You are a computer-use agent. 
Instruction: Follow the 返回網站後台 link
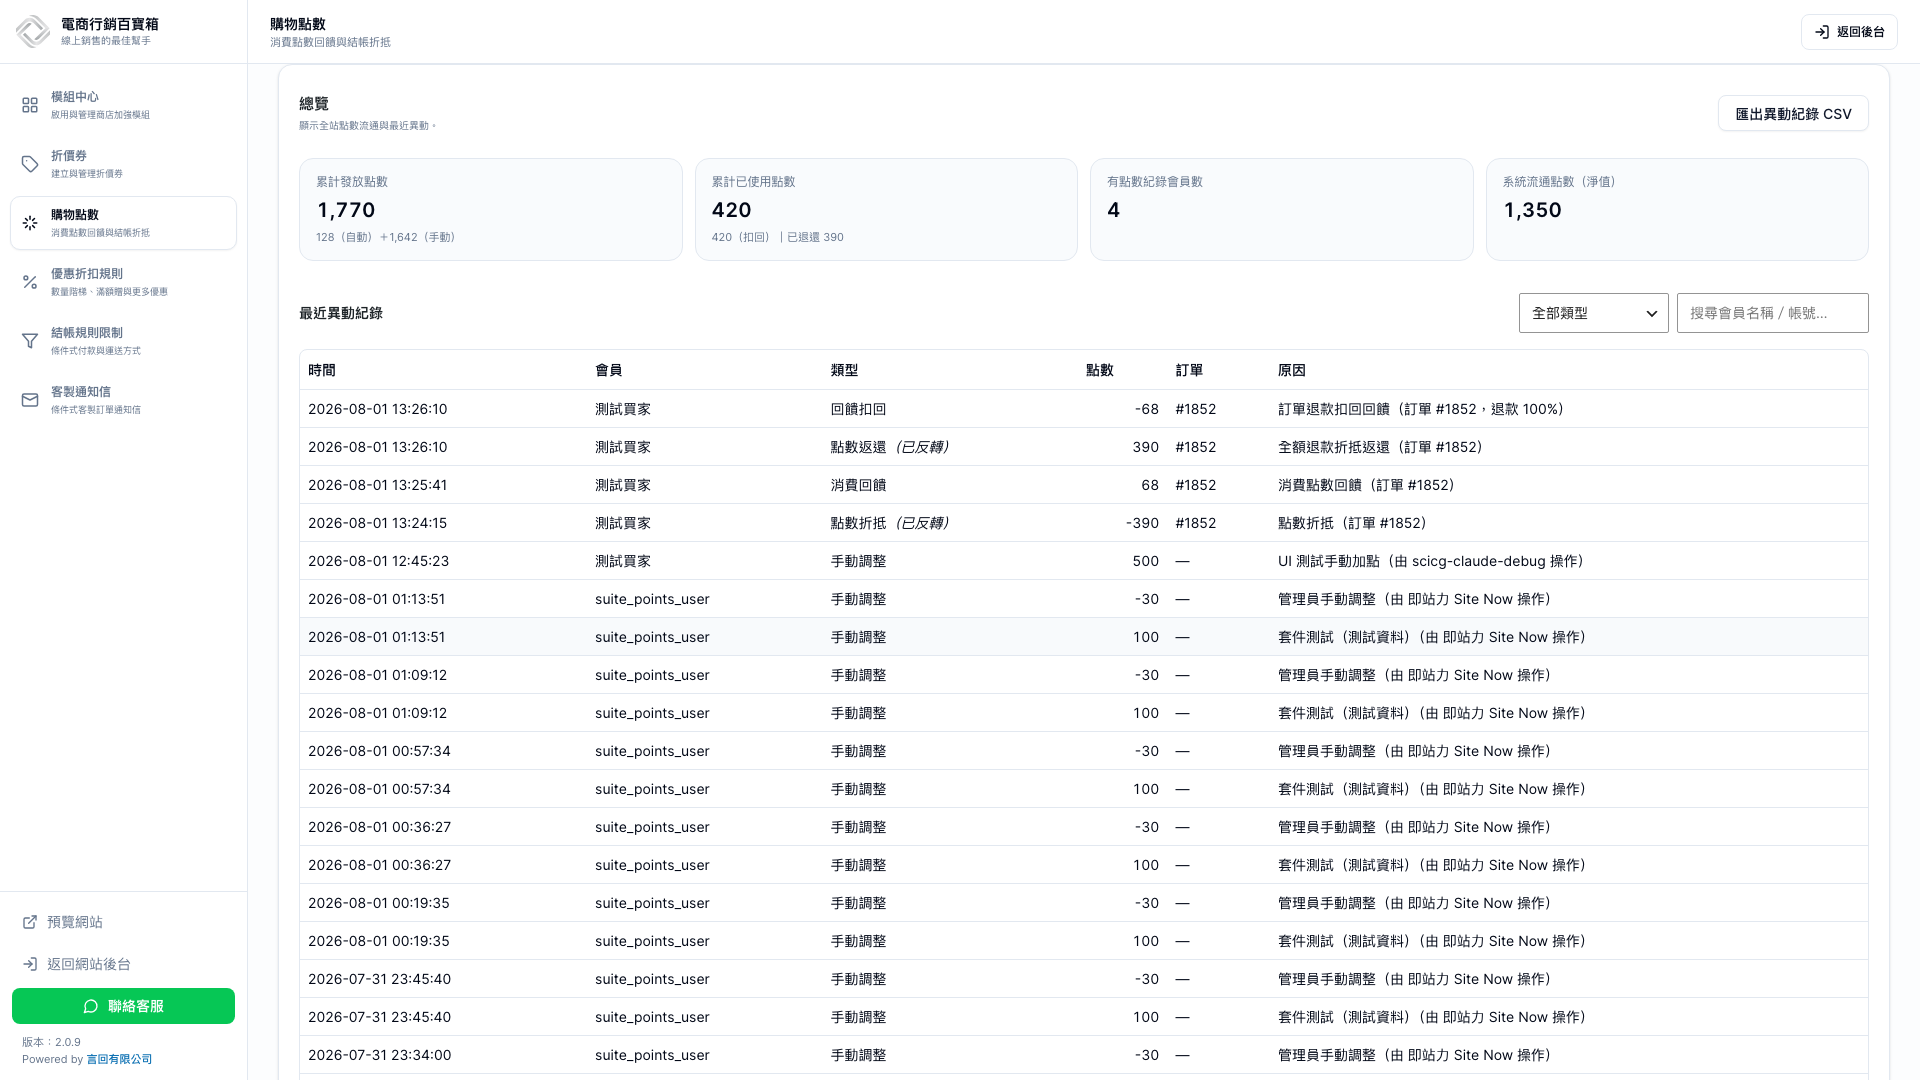[77, 964]
